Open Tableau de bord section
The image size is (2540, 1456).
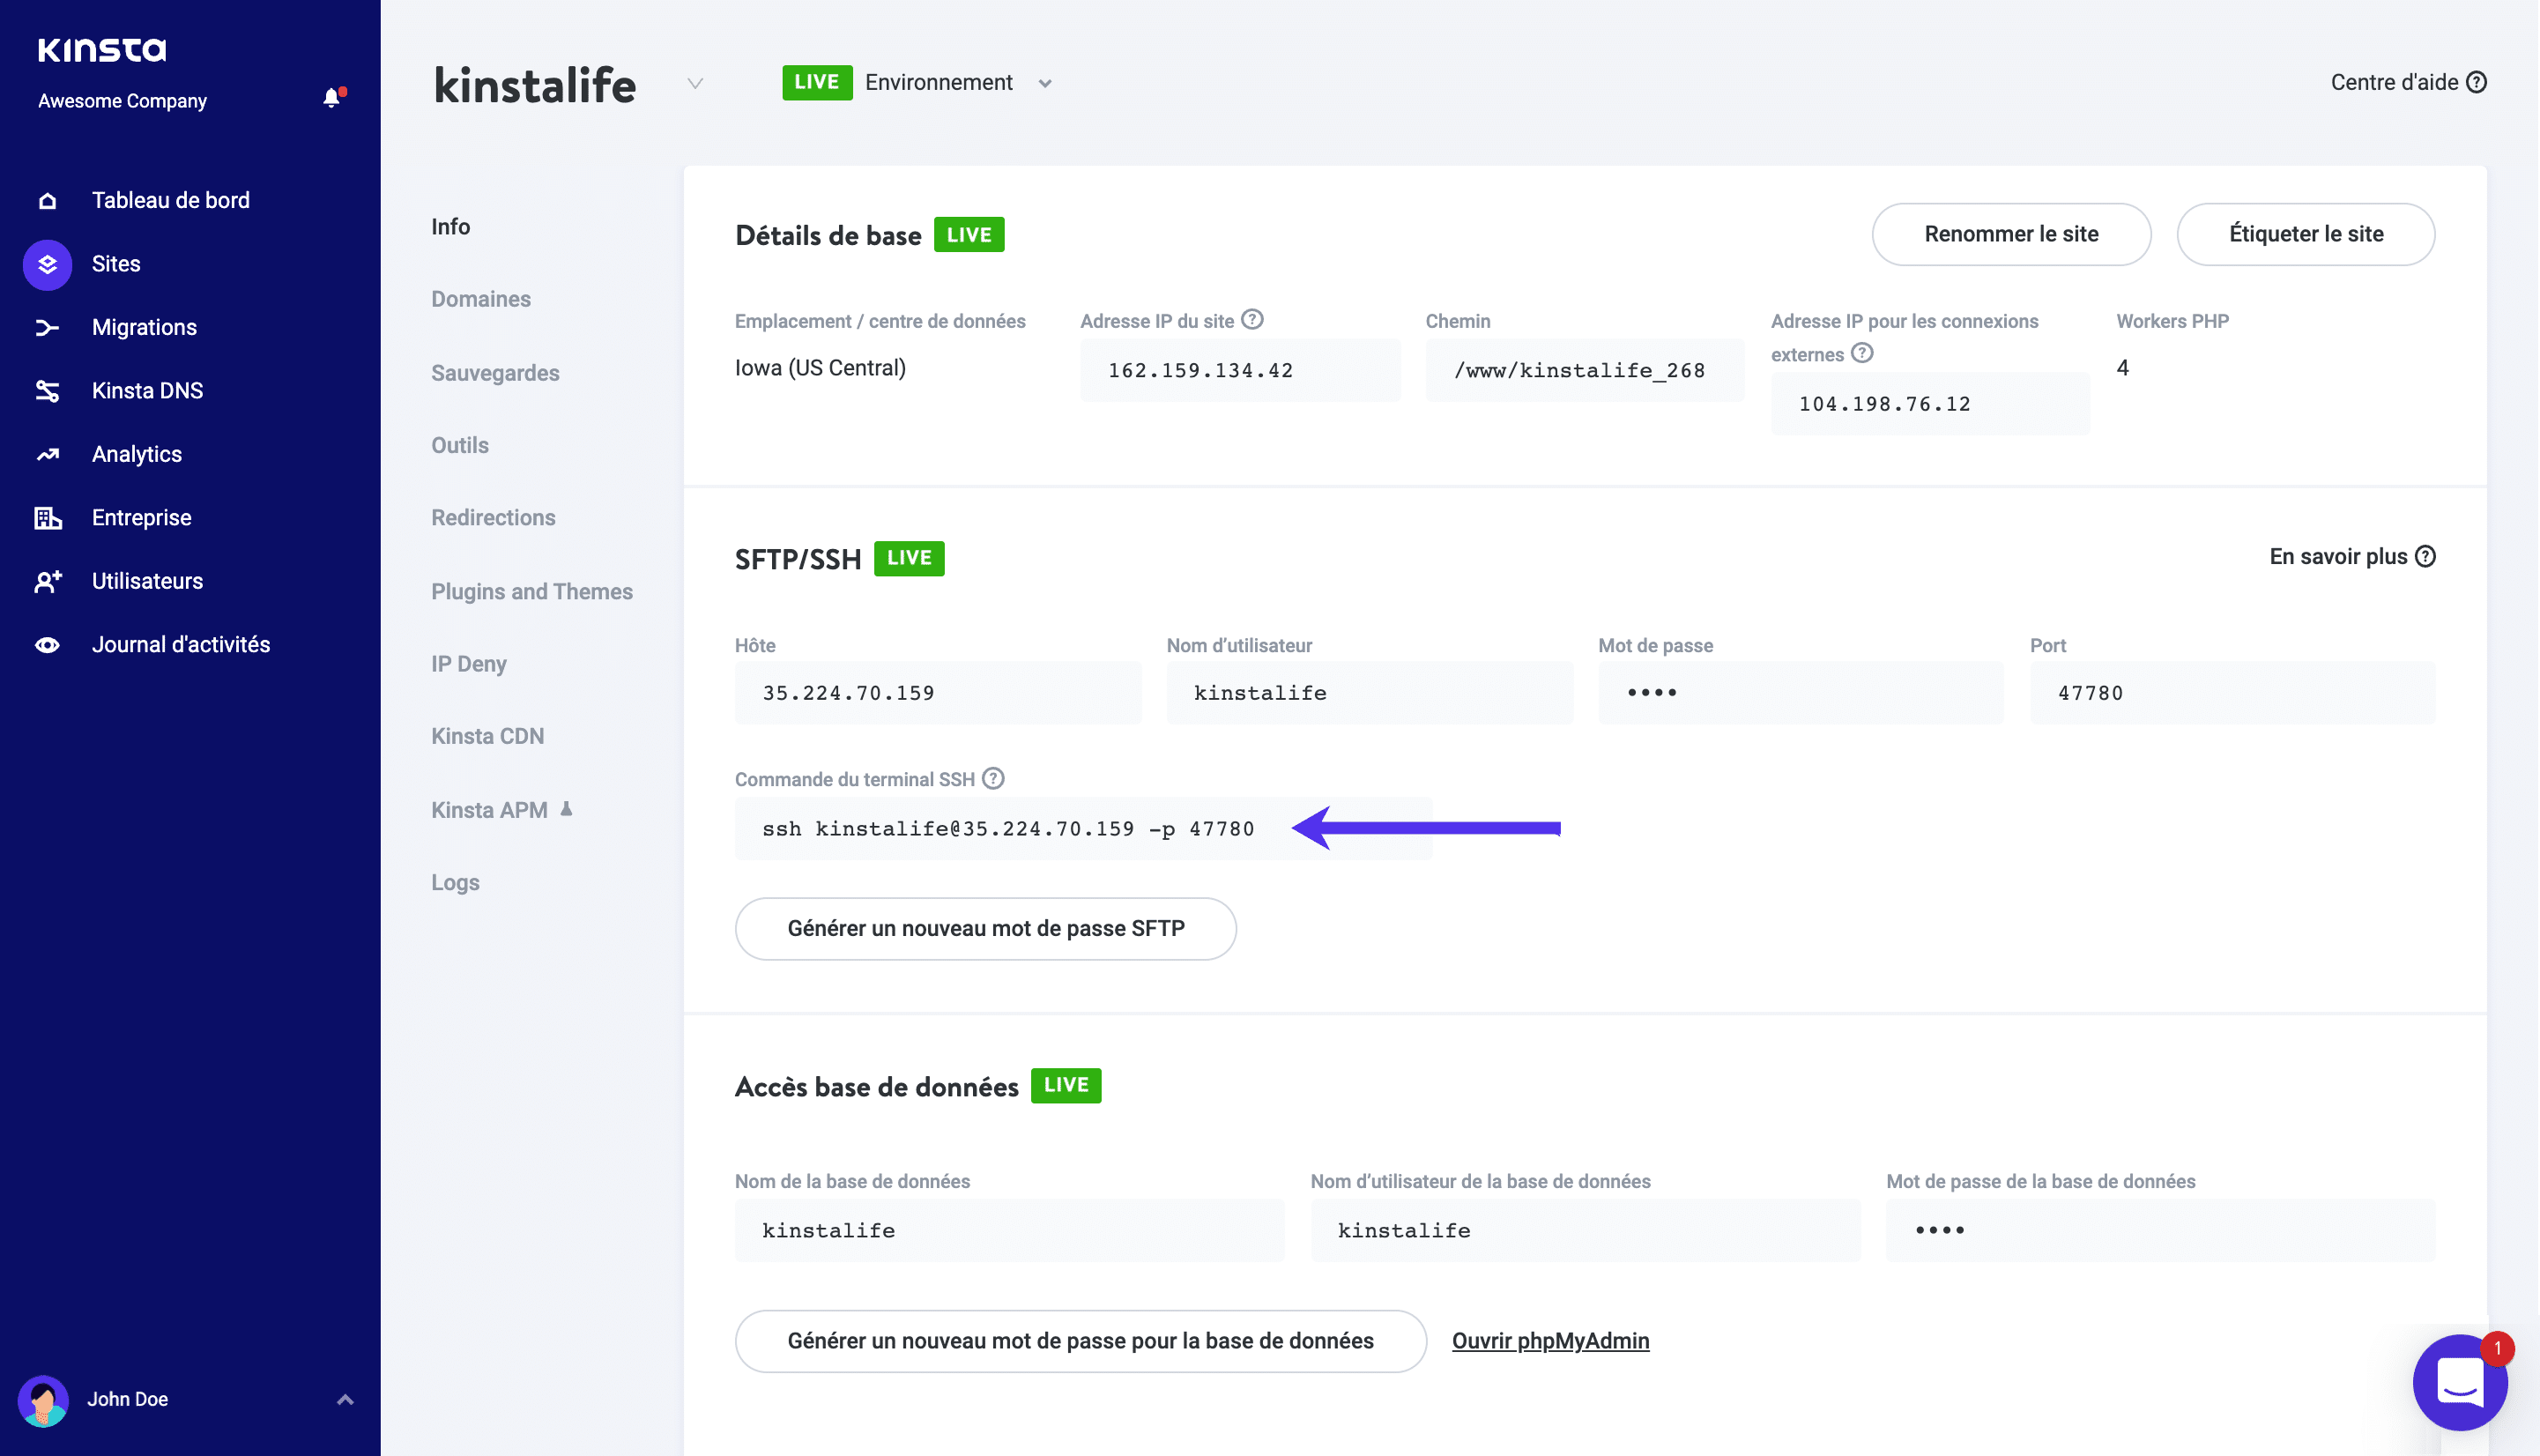171,199
